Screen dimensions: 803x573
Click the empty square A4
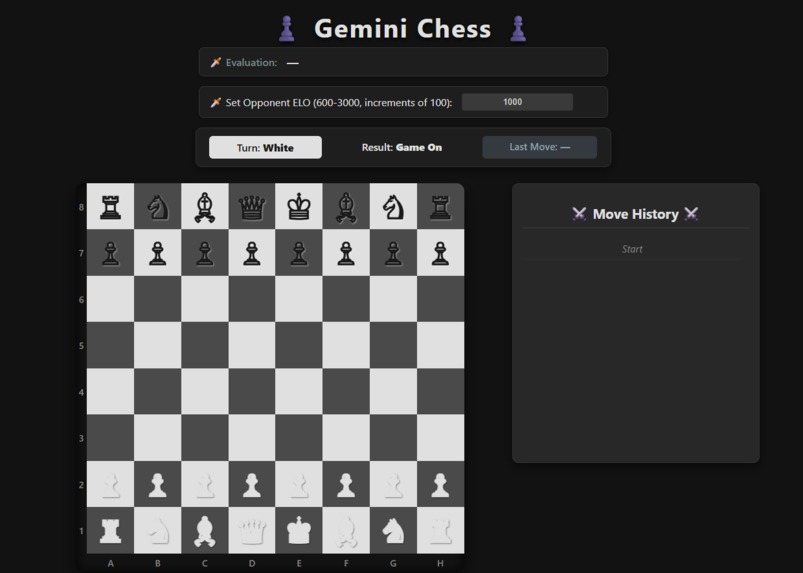pos(111,391)
